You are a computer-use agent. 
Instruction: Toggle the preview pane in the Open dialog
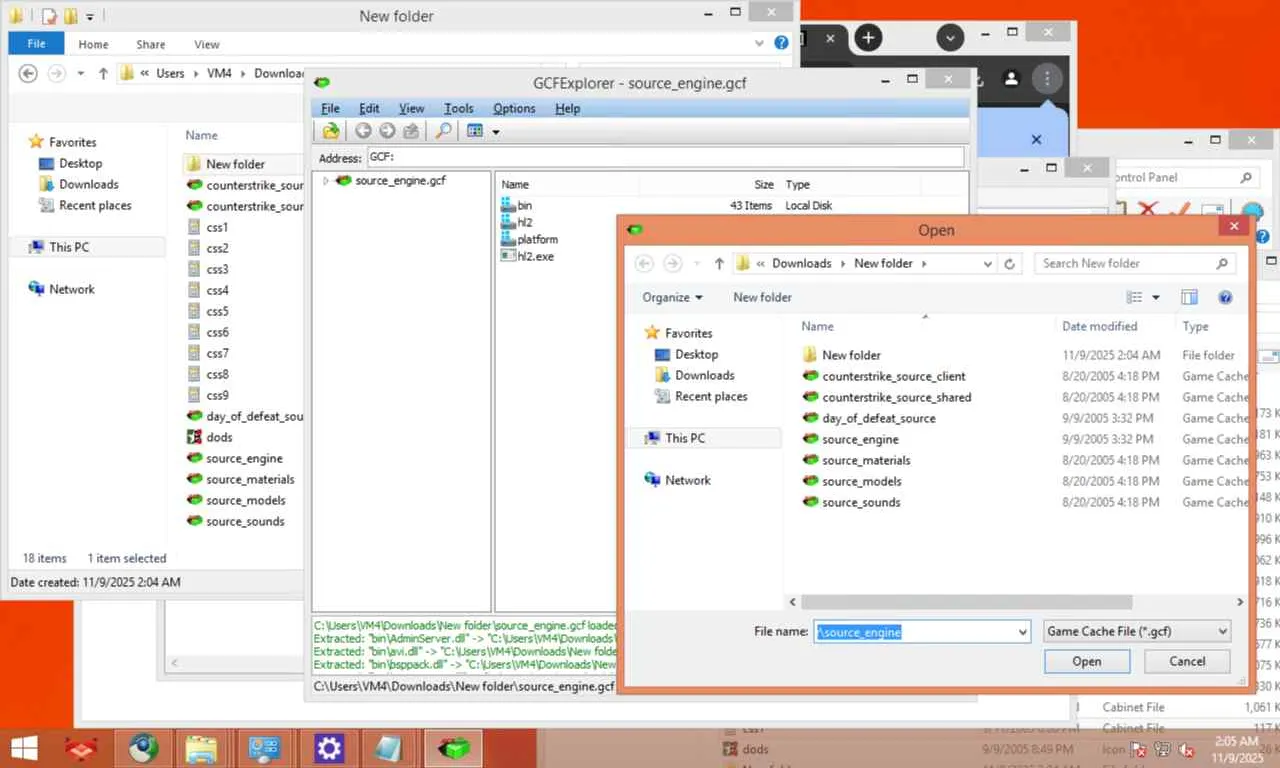1189,297
